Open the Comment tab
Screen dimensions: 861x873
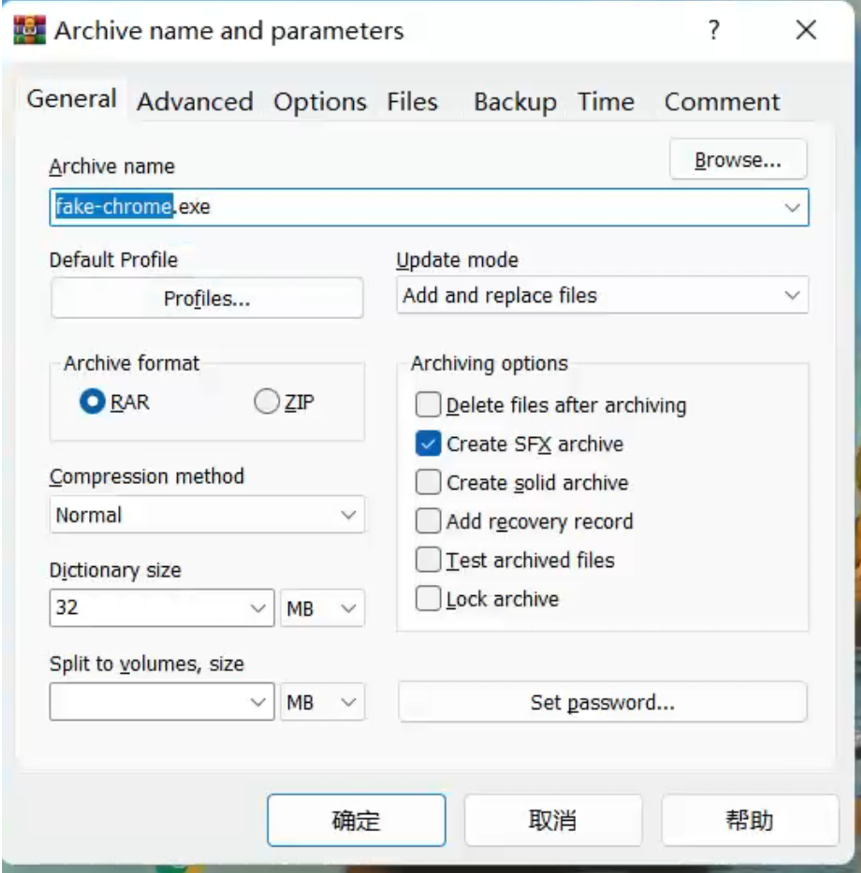click(722, 102)
